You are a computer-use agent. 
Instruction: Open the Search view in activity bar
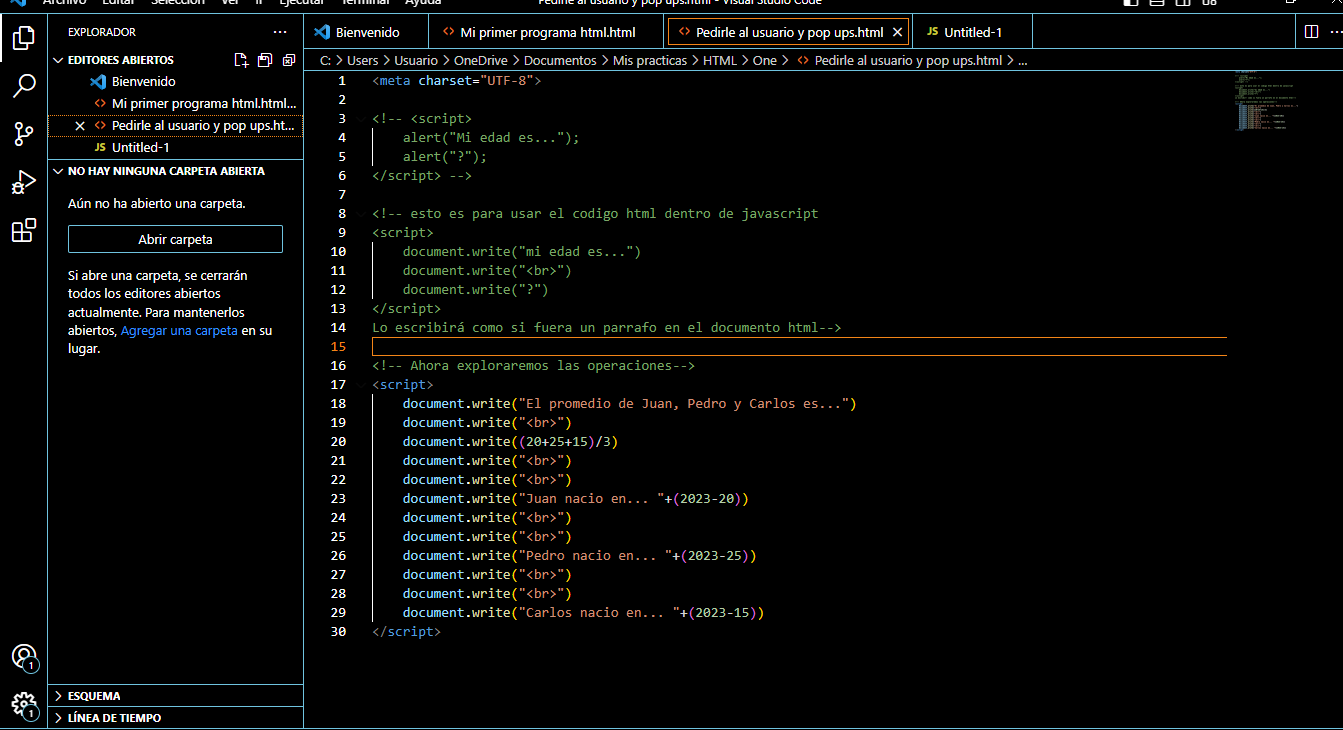point(23,85)
